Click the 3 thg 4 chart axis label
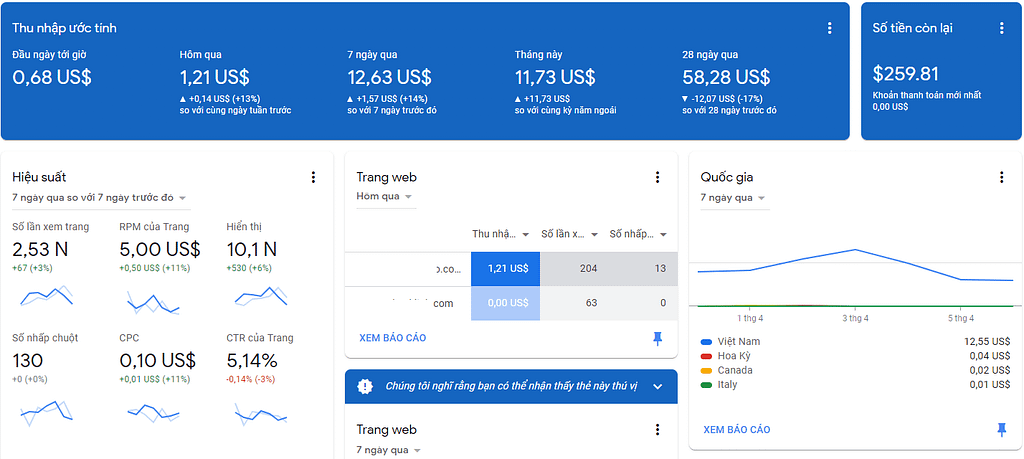Viewport: 1024px width, 459px height. [x=855, y=319]
